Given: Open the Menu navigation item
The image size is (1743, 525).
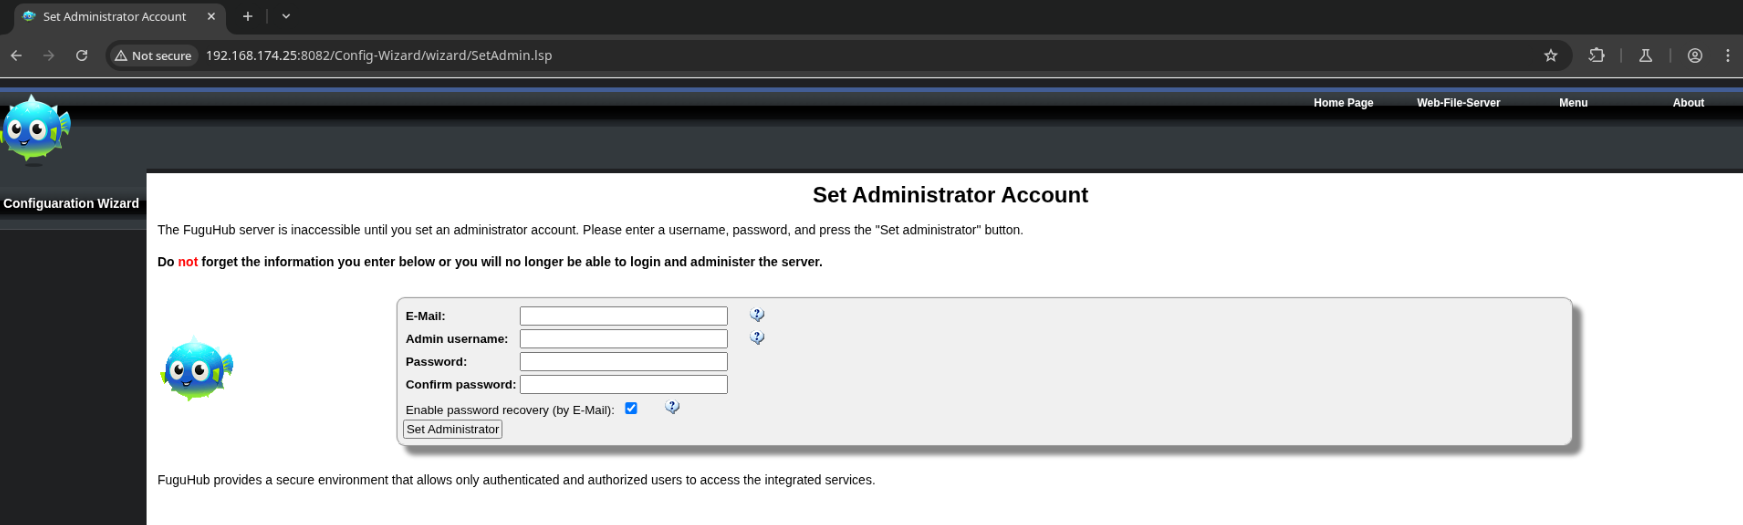Looking at the screenshot, I should point(1573,103).
